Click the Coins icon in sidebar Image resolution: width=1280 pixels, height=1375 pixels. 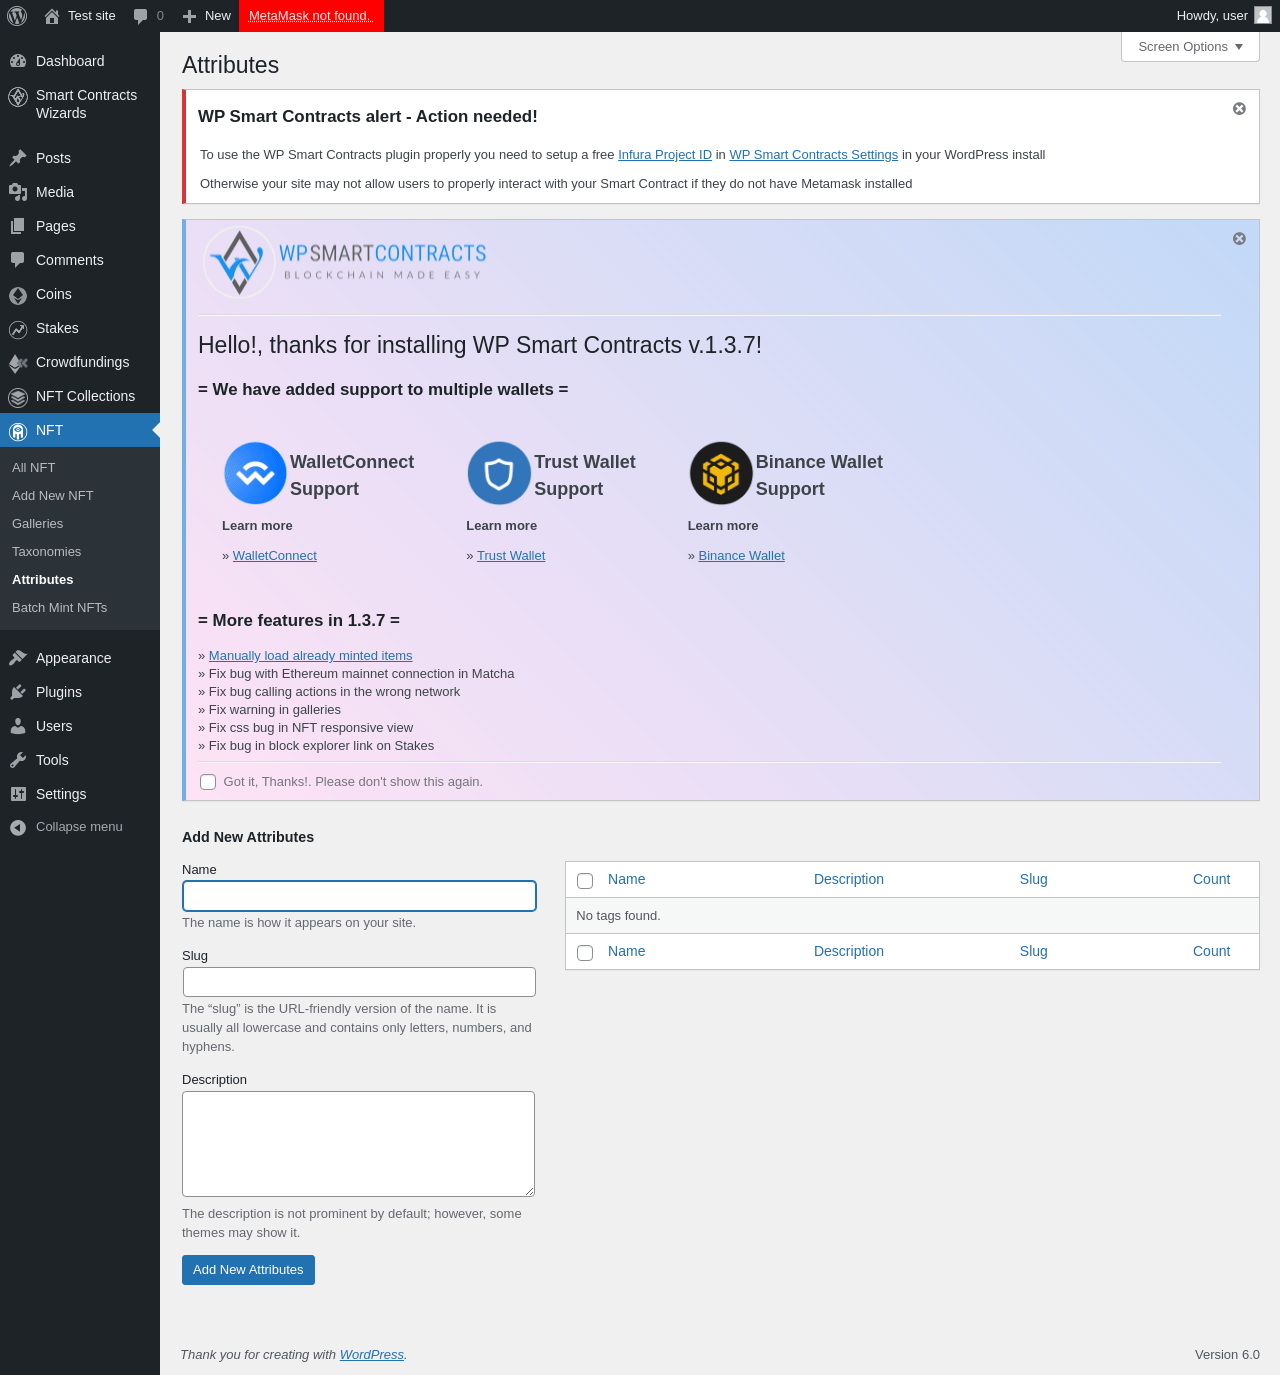click(18, 295)
